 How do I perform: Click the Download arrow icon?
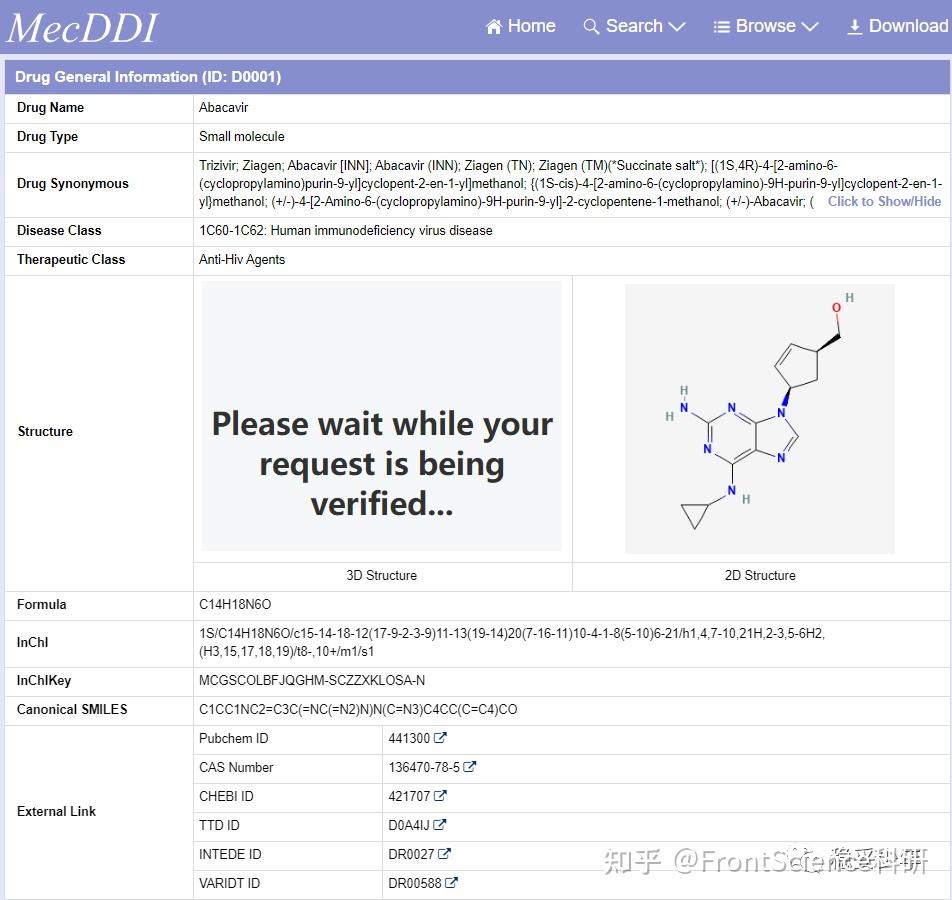[x=855, y=26]
